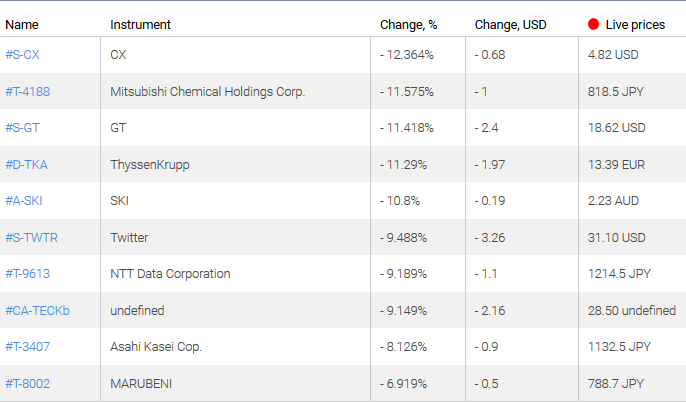Open the #S-CX instrument link
This screenshot has height=402, width=686.
pos(22,55)
